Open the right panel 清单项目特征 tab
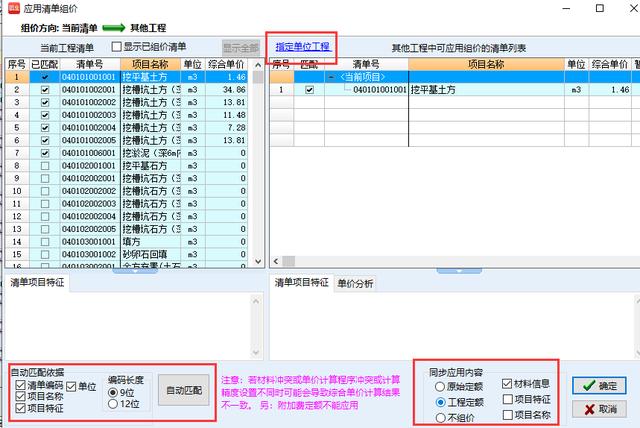Screen dimensions: 640x428 (x=301, y=283)
